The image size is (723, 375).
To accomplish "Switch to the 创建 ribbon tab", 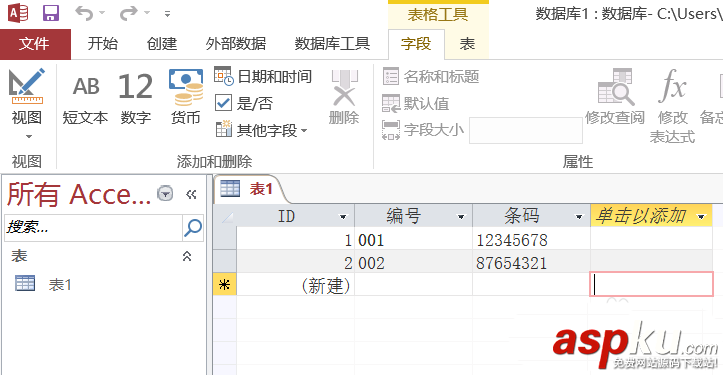I will click(161, 44).
